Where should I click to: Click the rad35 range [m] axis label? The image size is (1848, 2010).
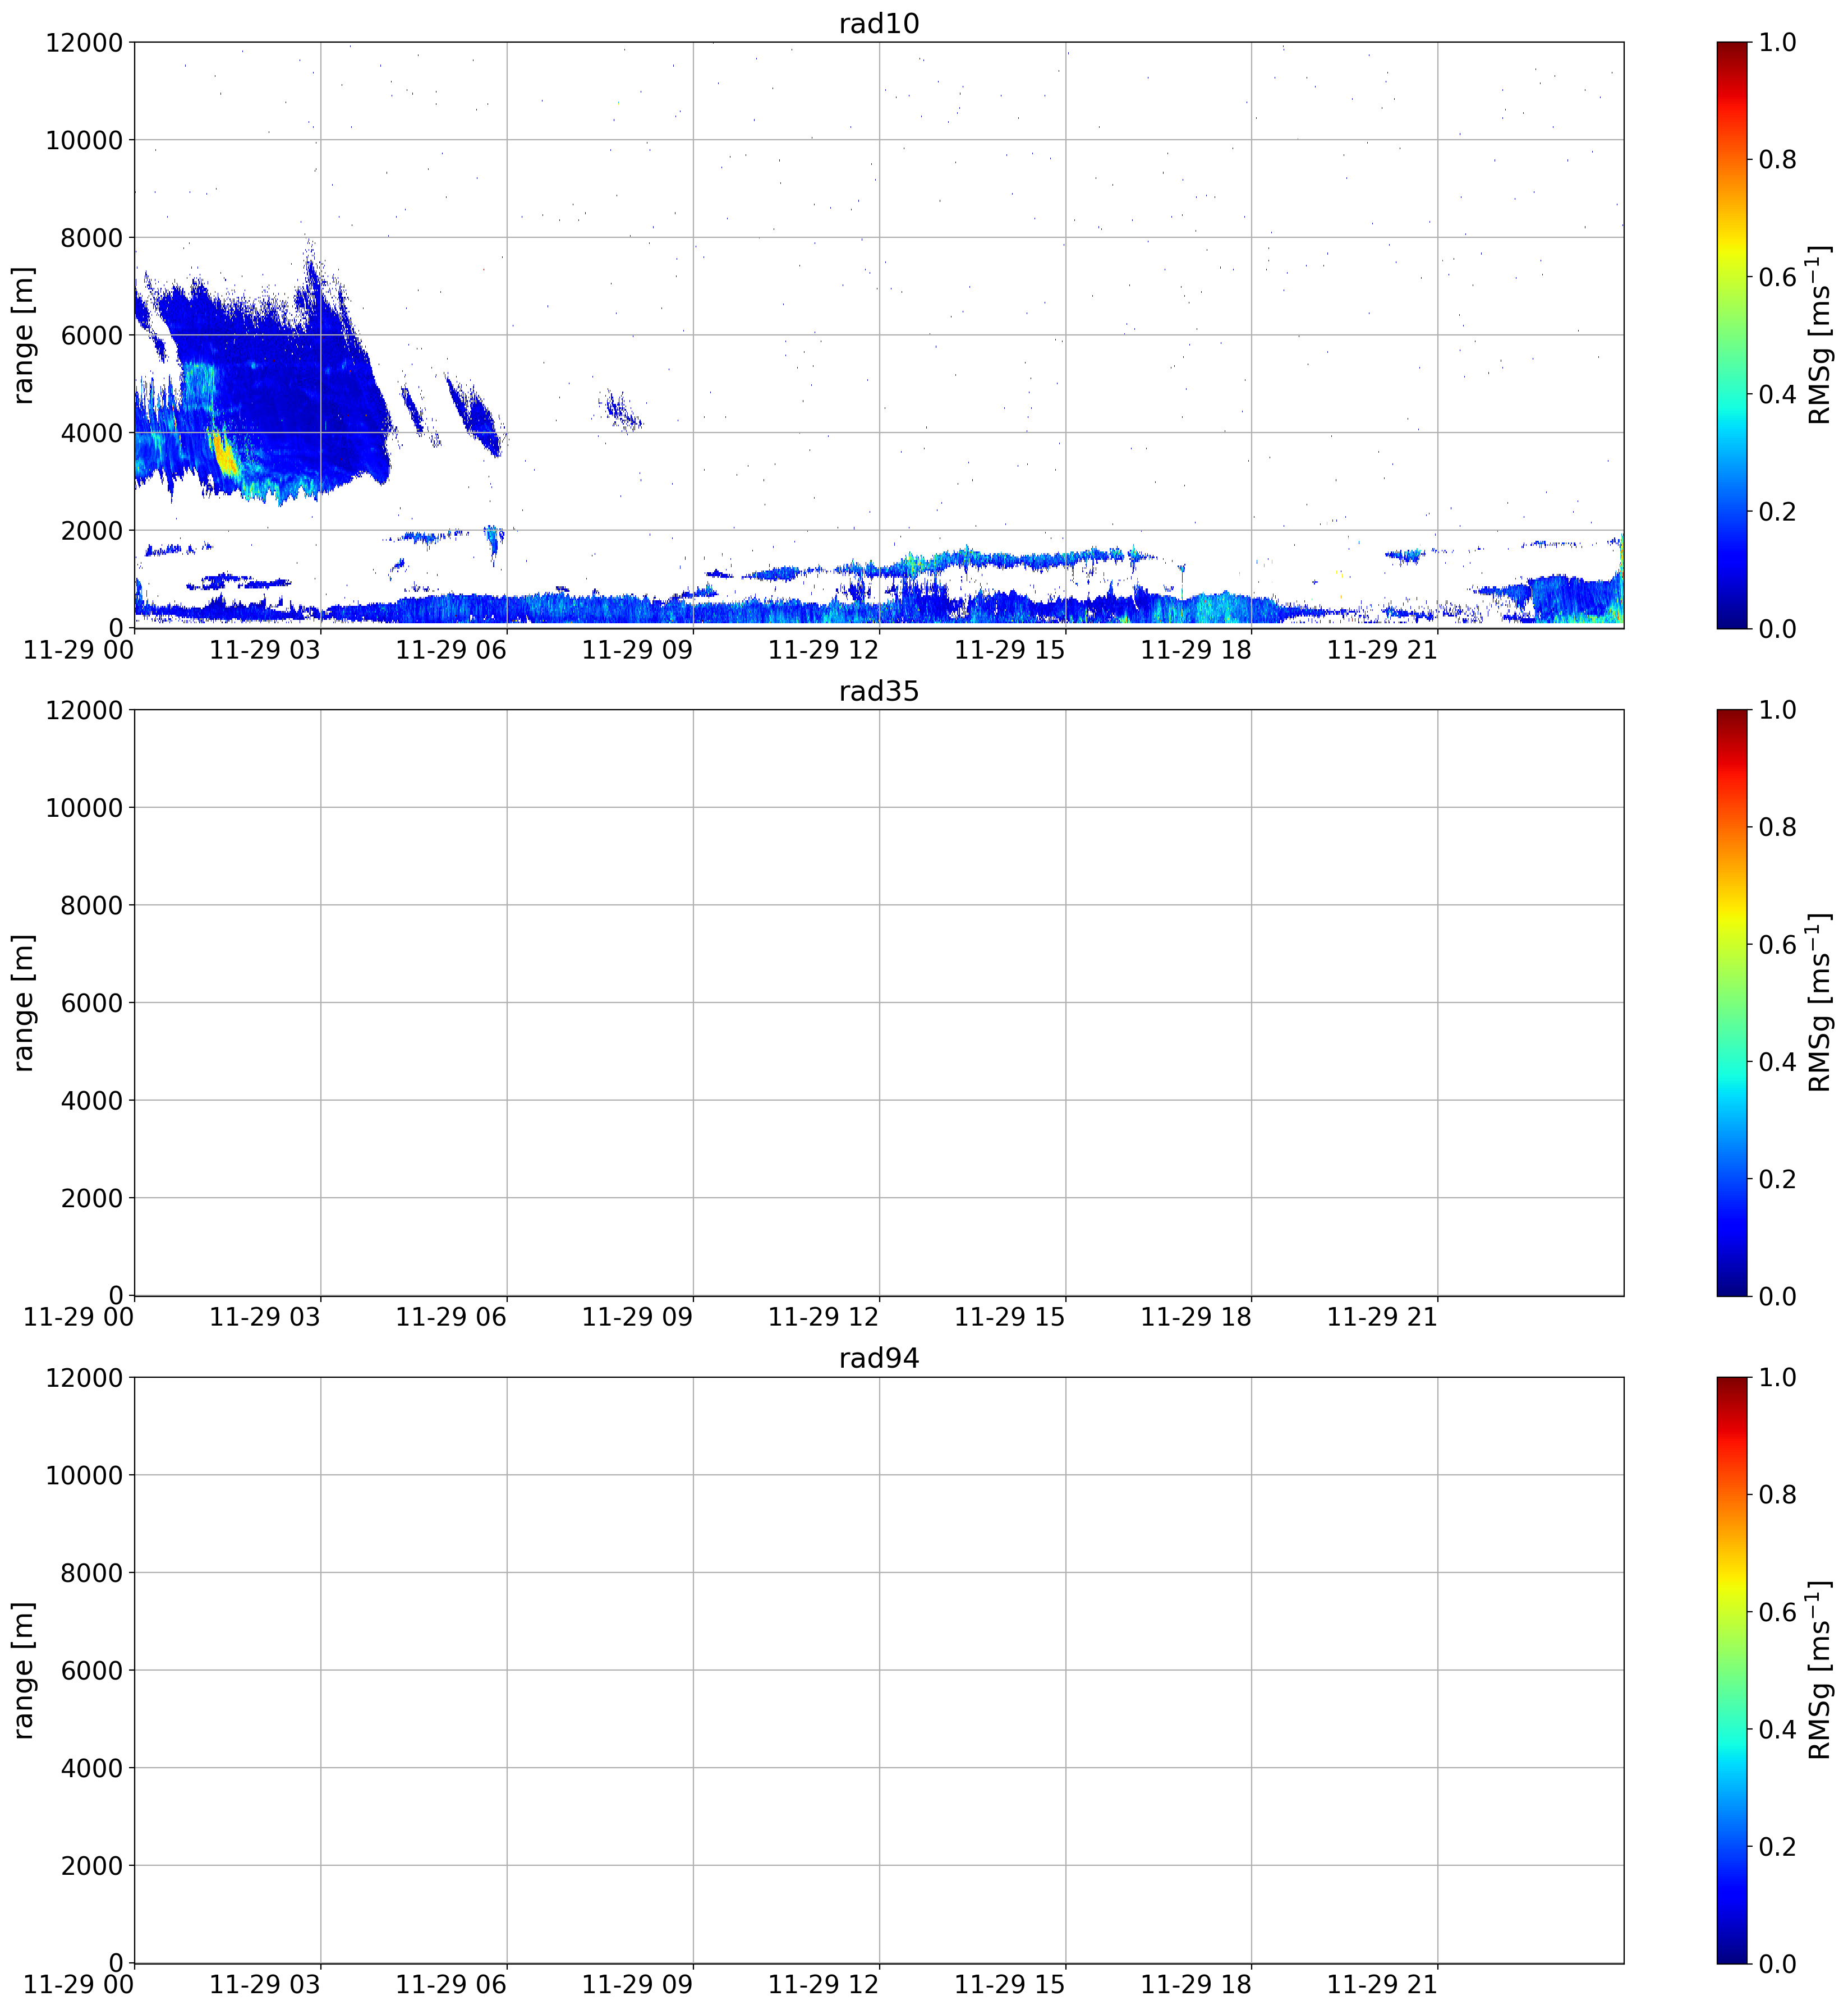point(22,1002)
